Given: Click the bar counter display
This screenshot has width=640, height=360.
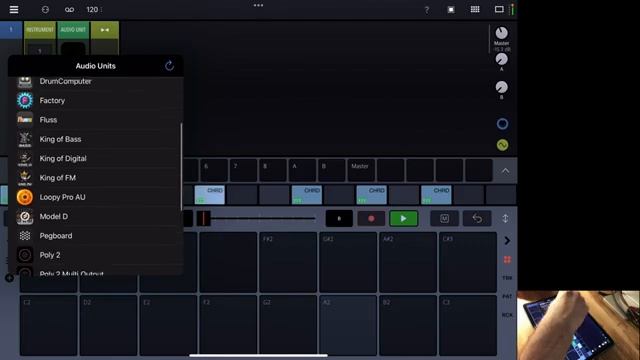Looking at the screenshot, I should (339, 219).
